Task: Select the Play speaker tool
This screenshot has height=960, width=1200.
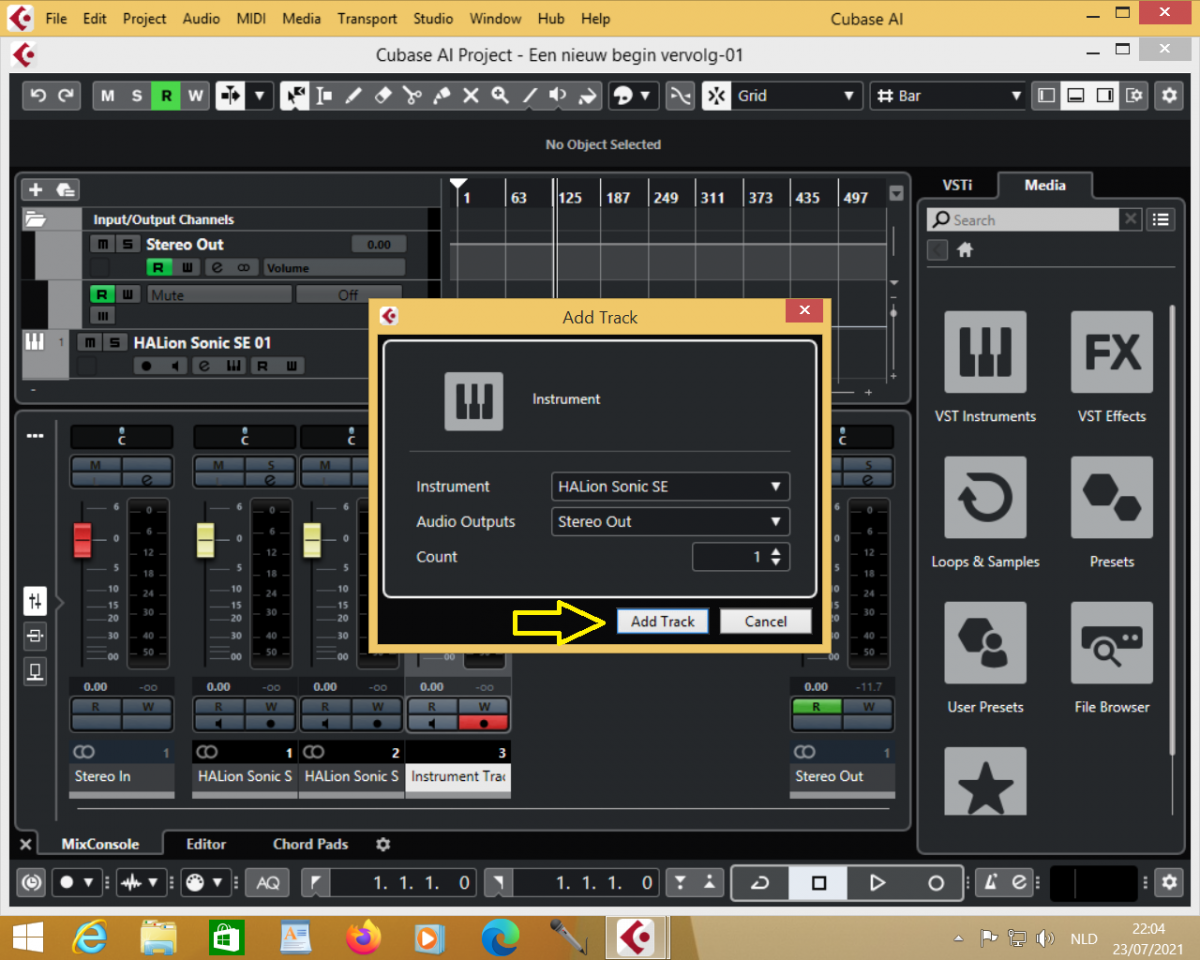Action: pyautogui.click(x=559, y=96)
